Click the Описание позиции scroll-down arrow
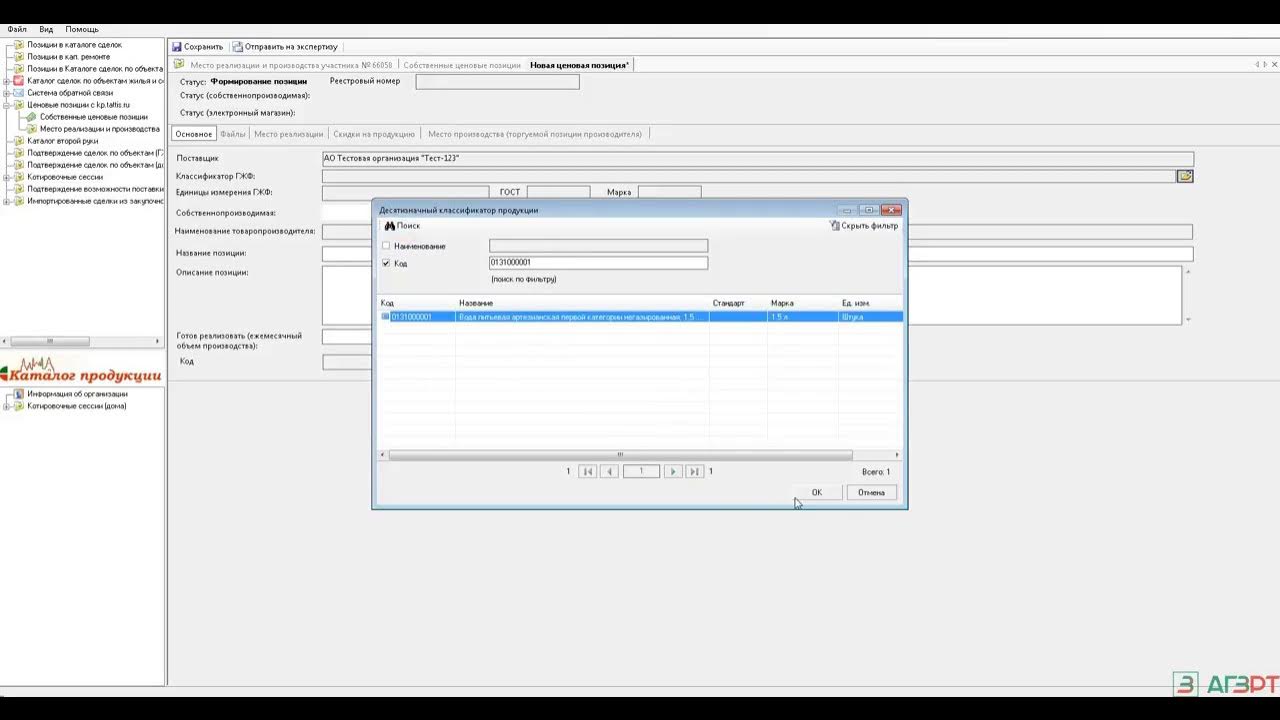Image resolution: width=1280 pixels, height=720 pixels. pos(1188,319)
